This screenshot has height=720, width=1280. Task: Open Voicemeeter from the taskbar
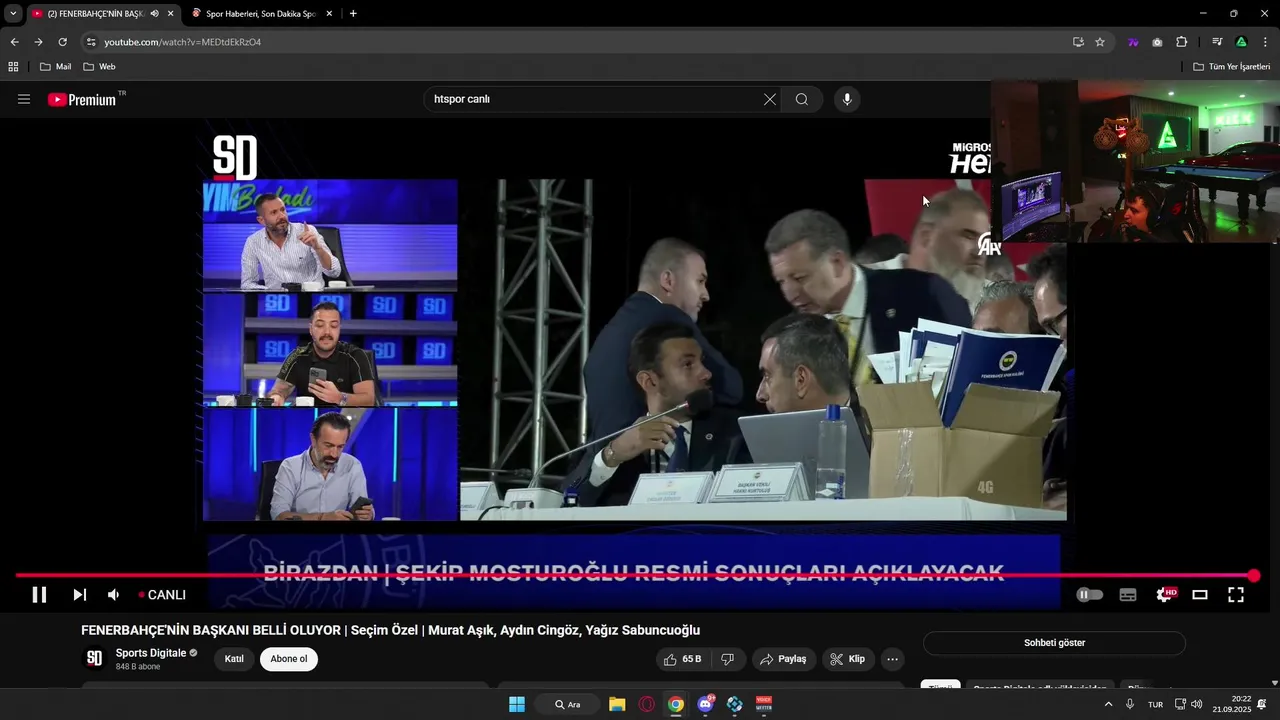(764, 705)
